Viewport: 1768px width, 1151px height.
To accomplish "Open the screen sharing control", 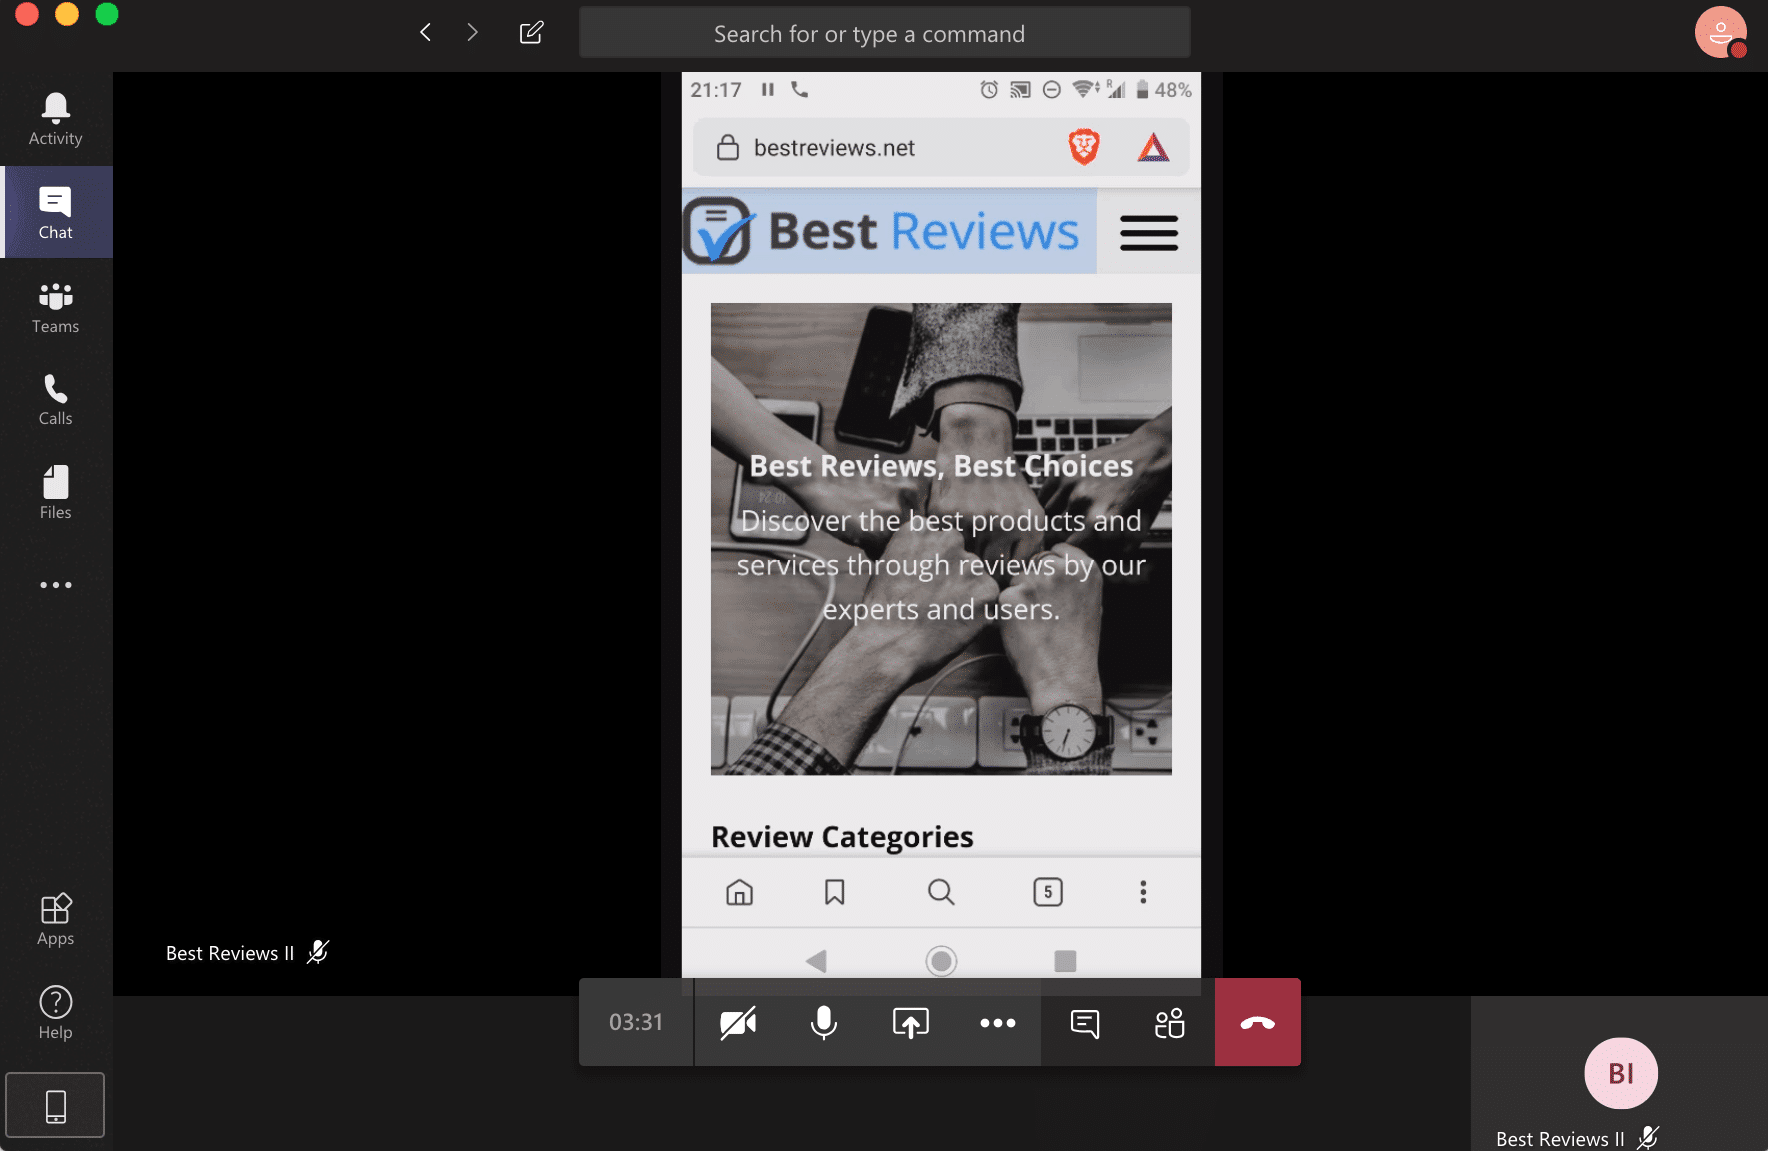I will pyautogui.click(x=910, y=1022).
